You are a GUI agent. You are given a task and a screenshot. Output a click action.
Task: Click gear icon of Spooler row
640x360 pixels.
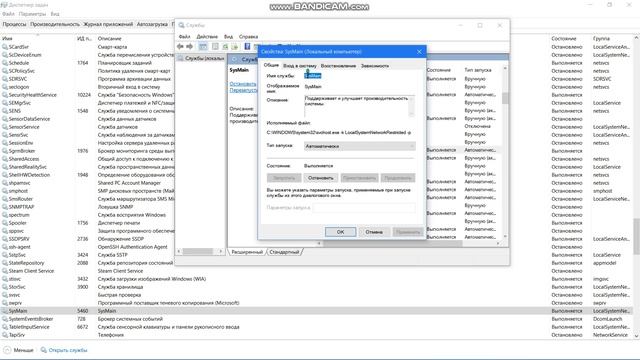pos(5,223)
